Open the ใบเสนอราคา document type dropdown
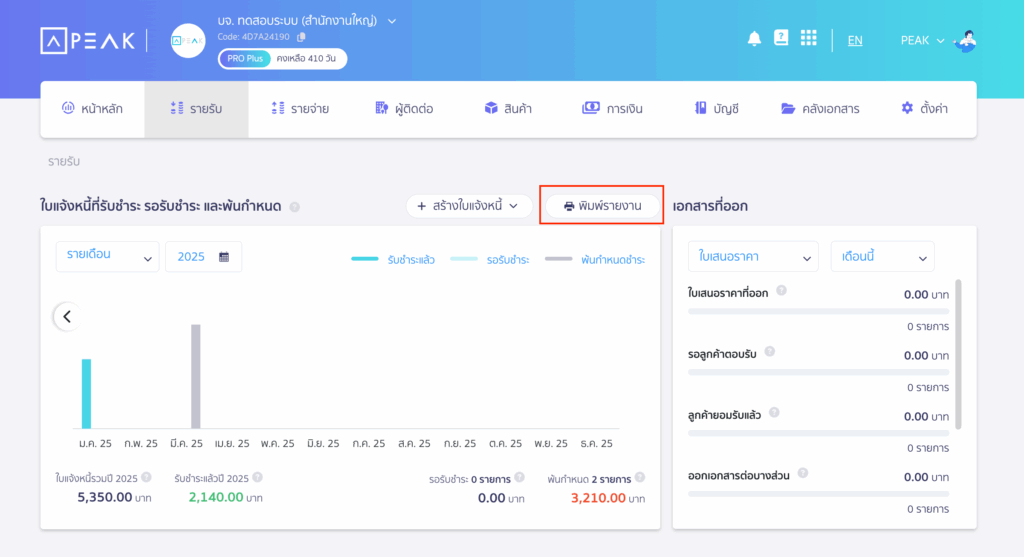 (x=753, y=257)
